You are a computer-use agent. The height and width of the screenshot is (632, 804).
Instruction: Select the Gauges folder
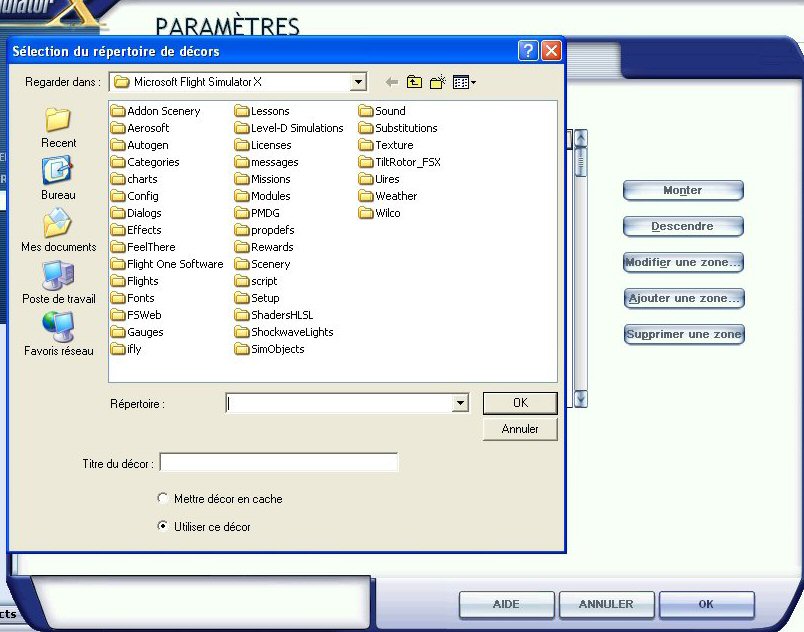137,332
